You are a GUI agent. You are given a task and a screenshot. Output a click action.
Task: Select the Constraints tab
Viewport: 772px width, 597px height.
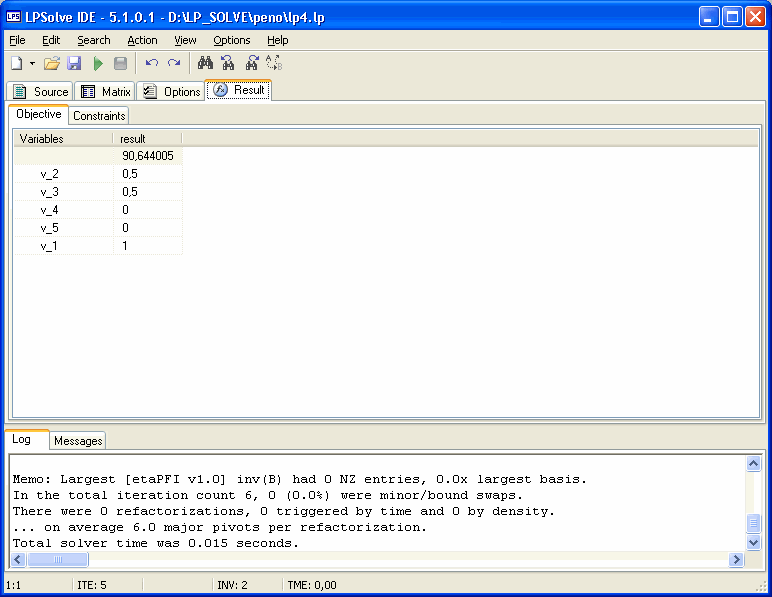pos(99,116)
